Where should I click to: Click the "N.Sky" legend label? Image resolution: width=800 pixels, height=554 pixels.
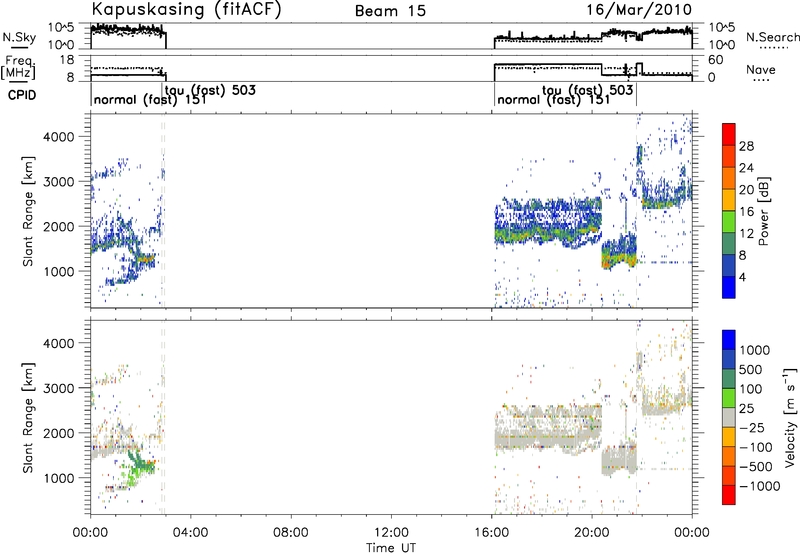point(19,37)
